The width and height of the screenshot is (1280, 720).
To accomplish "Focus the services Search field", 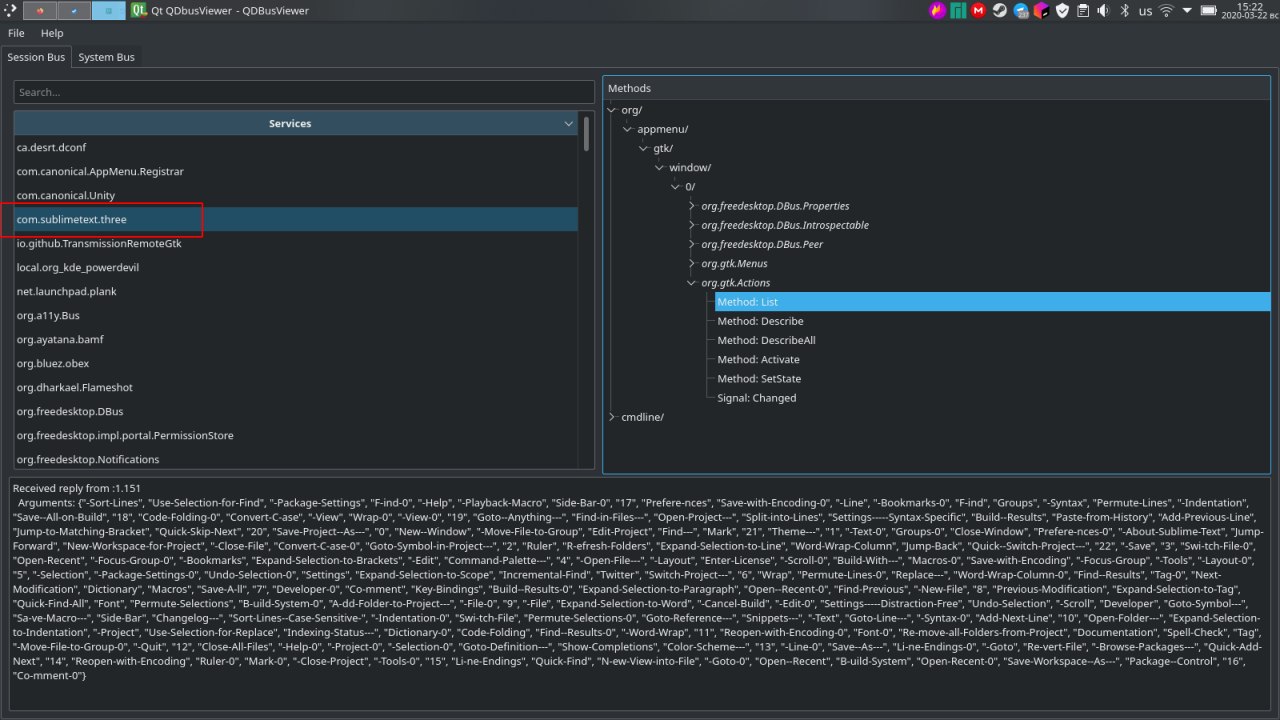I will coord(304,92).
